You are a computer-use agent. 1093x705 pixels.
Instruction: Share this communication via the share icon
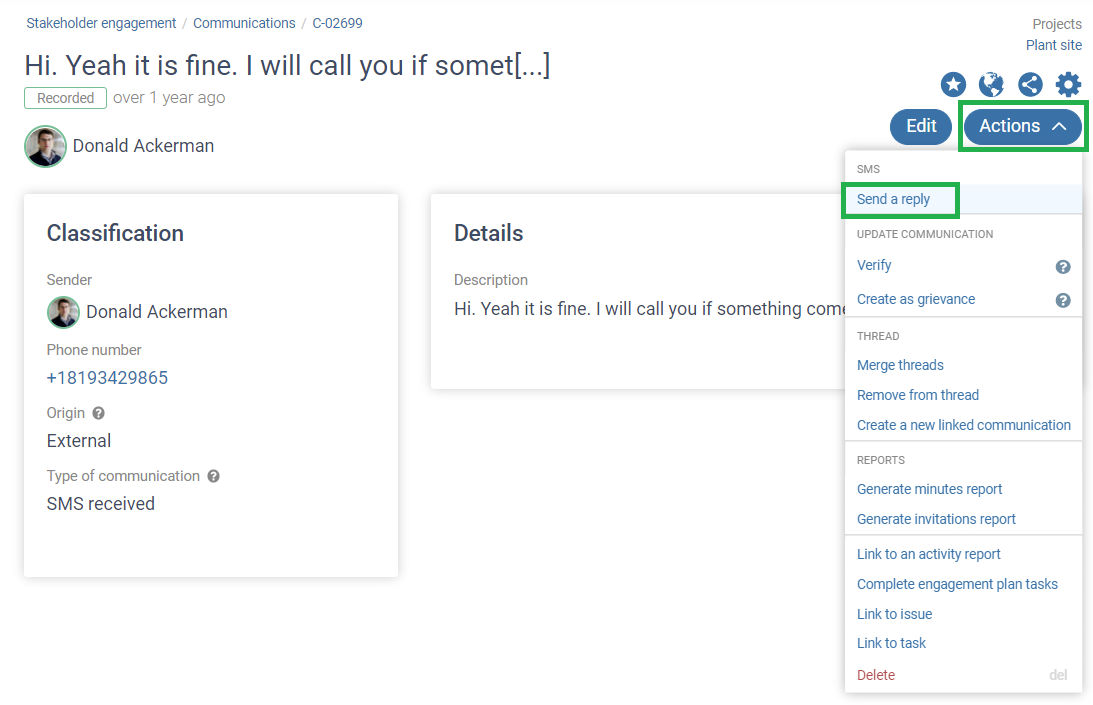(1030, 85)
